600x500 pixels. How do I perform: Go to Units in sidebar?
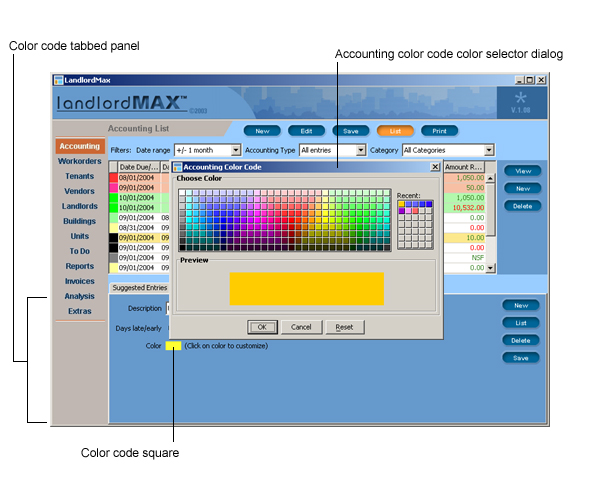pos(80,236)
